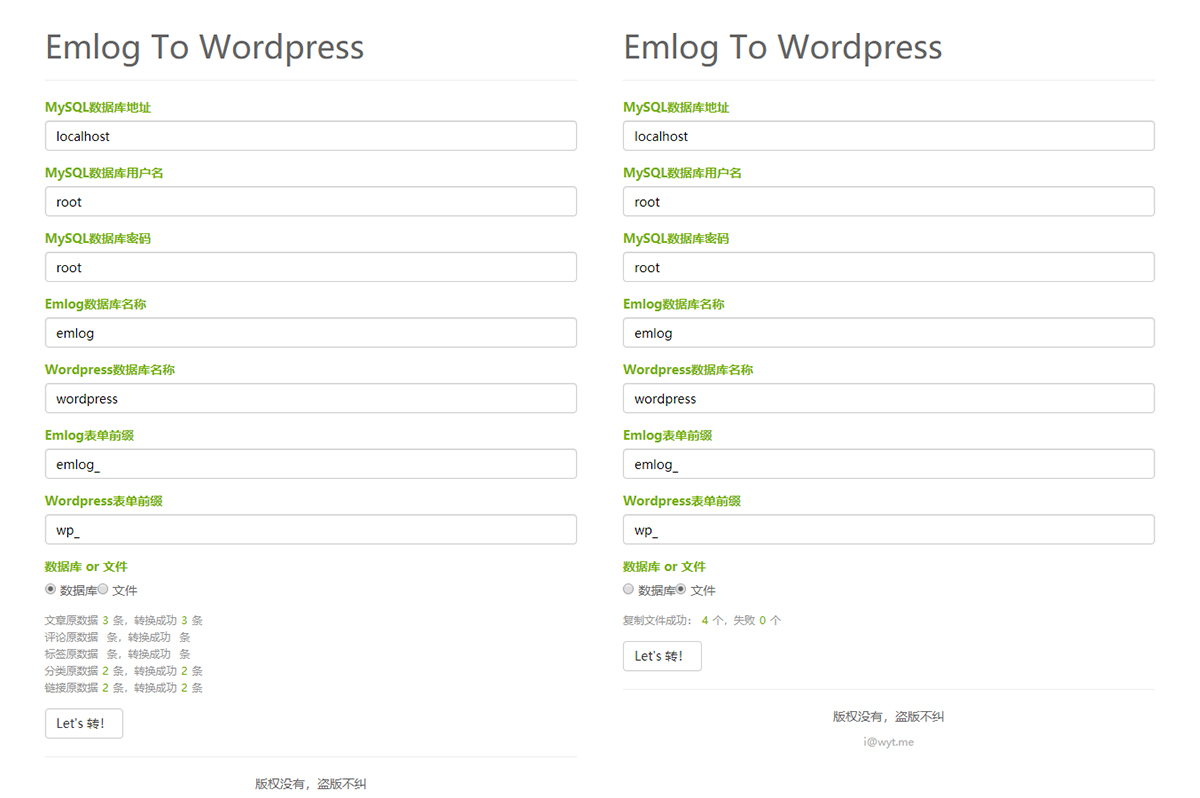The image size is (1200, 798).
Task: Click the 复制文件成功 result line
Action: click(x=702, y=620)
